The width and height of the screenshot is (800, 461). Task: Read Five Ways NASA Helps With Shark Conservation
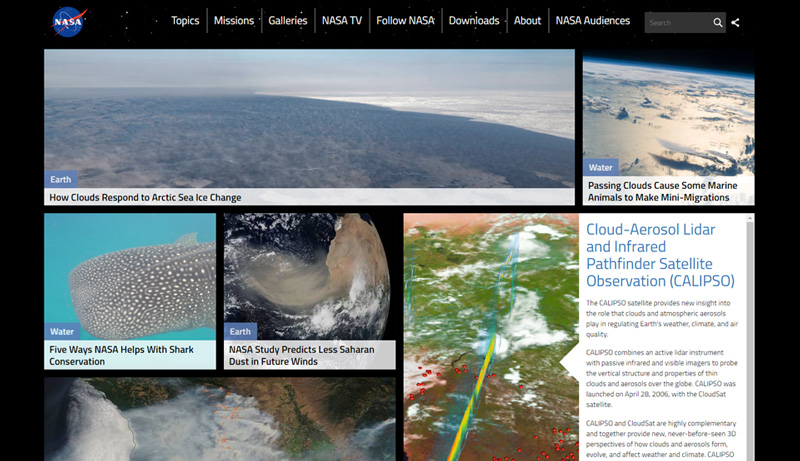(x=121, y=355)
